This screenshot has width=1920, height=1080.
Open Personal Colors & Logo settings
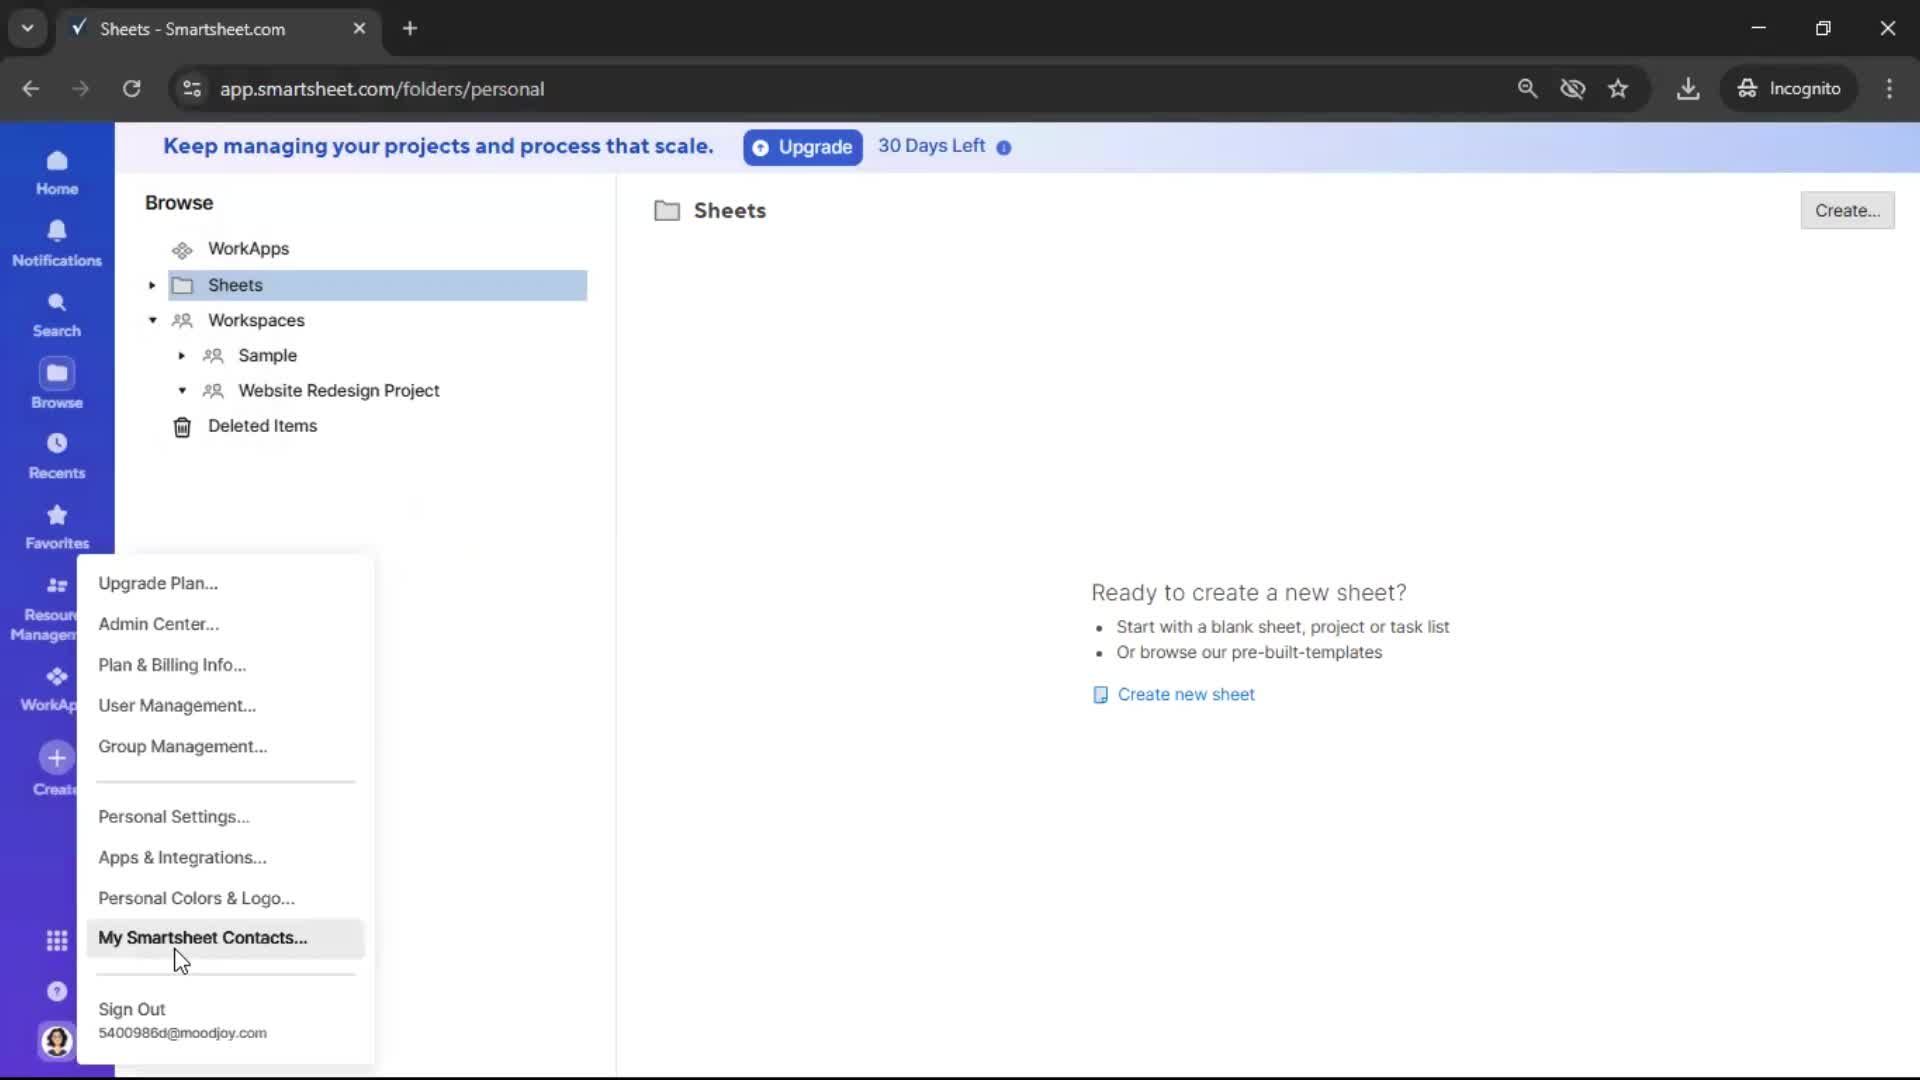coord(196,897)
